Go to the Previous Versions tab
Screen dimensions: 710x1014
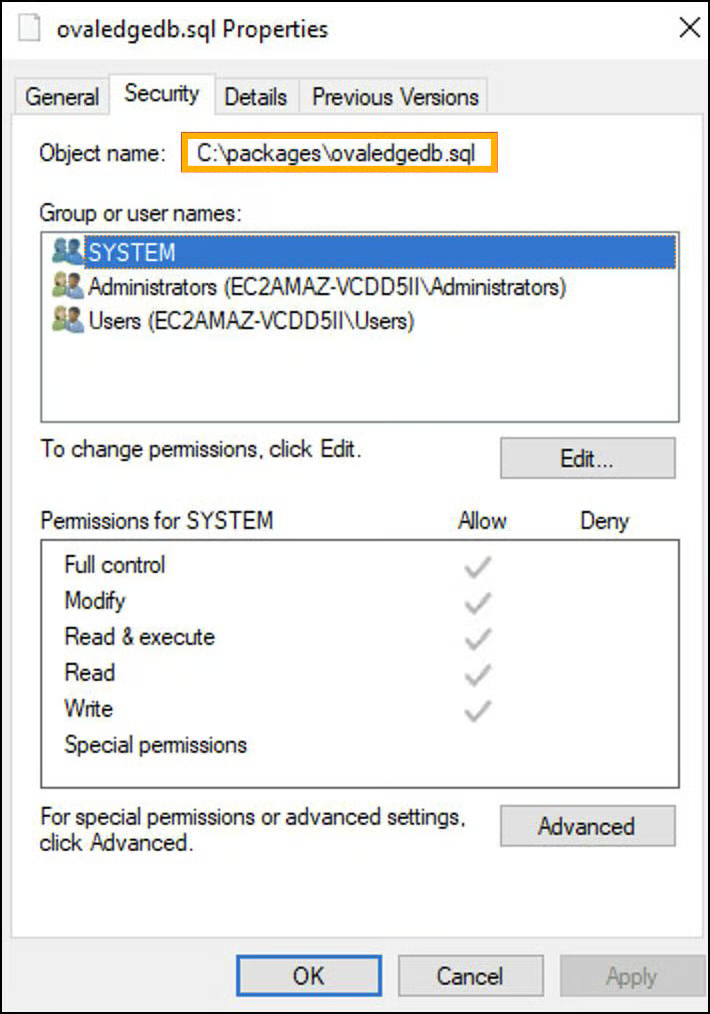click(395, 97)
